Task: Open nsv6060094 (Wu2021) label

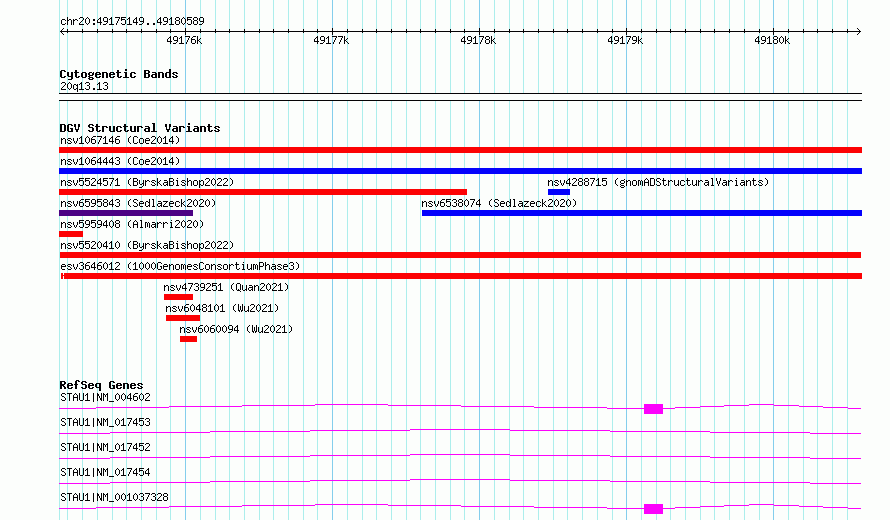Action: 236,329
